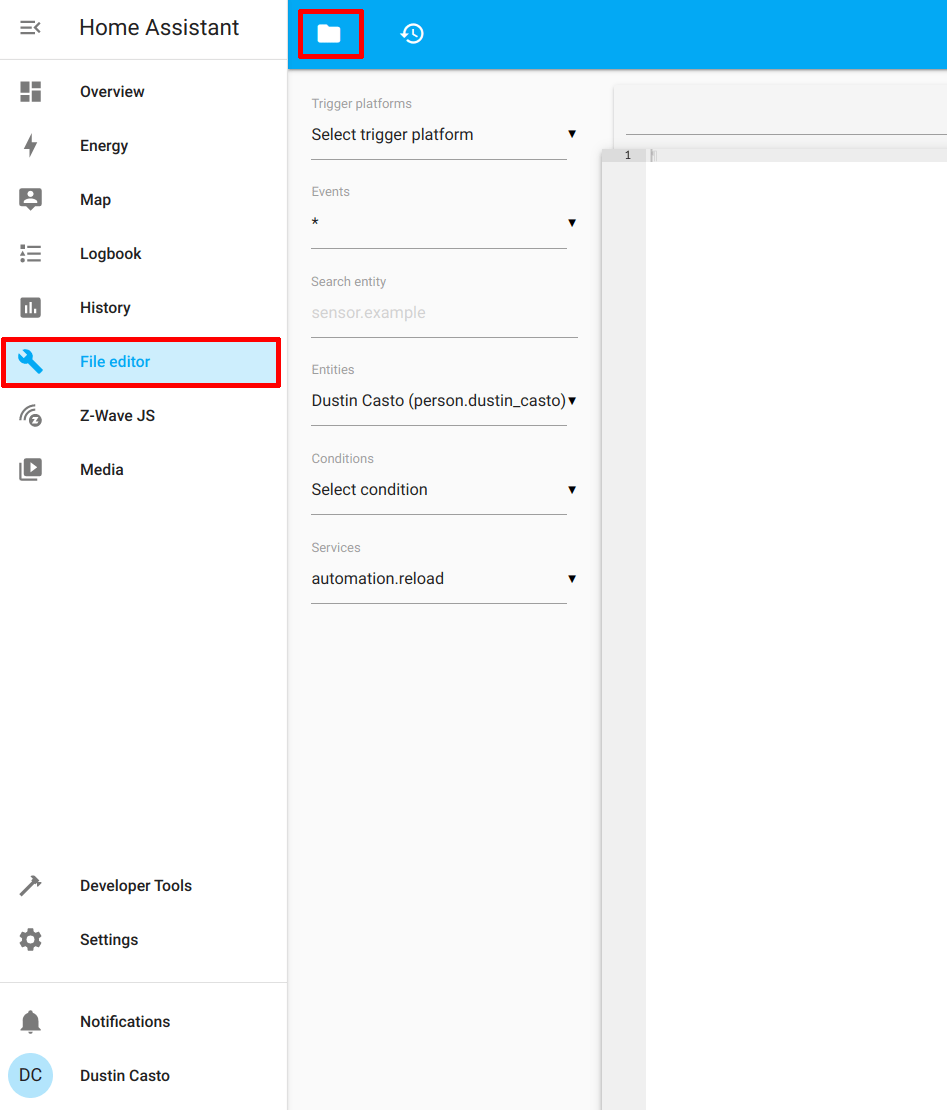Open recently edited files via the history icon
Viewport: 947px width, 1110px height.
tap(411, 33)
